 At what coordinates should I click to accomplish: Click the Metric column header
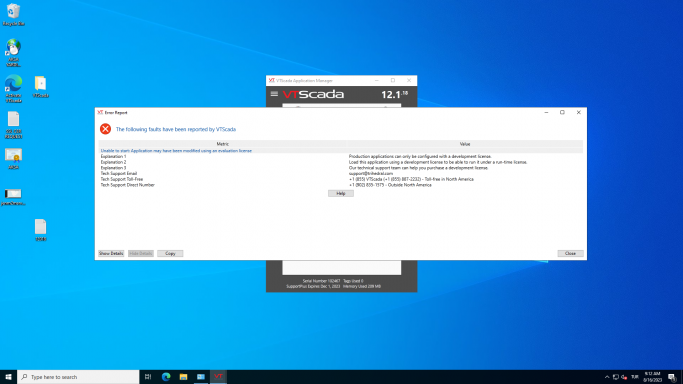tap(223, 144)
